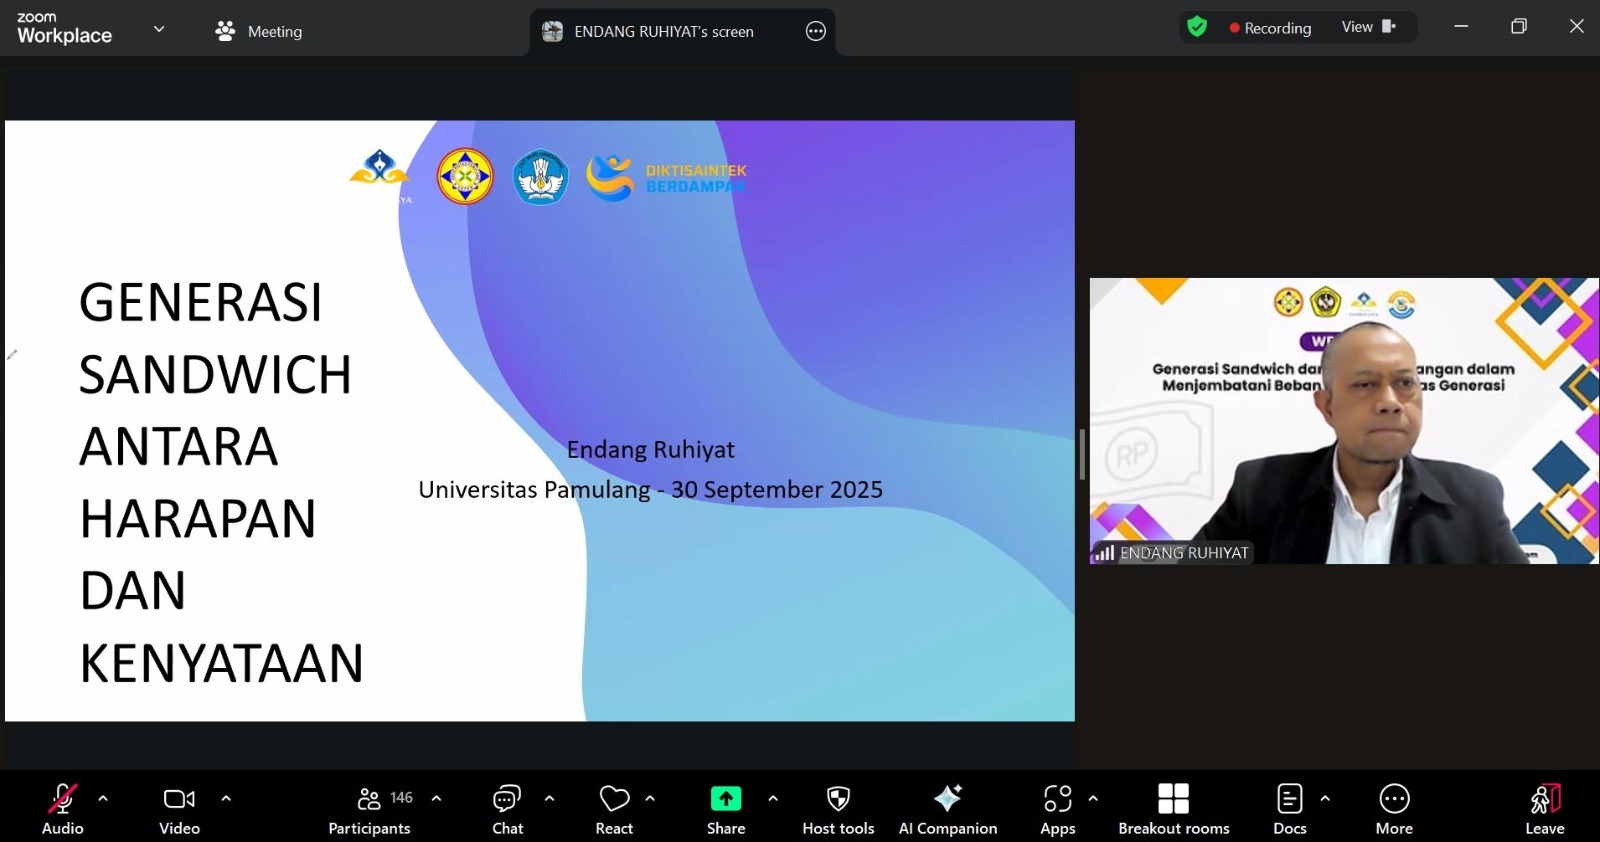Image resolution: width=1600 pixels, height=842 pixels.
Task: Open Breakout rooms
Action: (x=1173, y=808)
